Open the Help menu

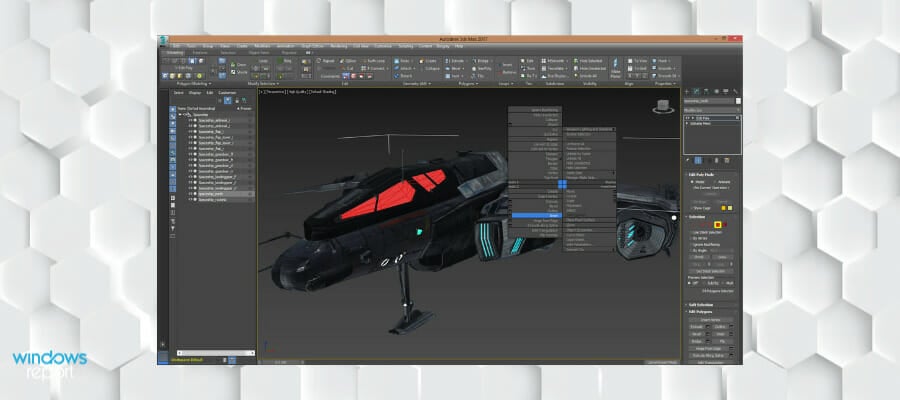(x=459, y=46)
